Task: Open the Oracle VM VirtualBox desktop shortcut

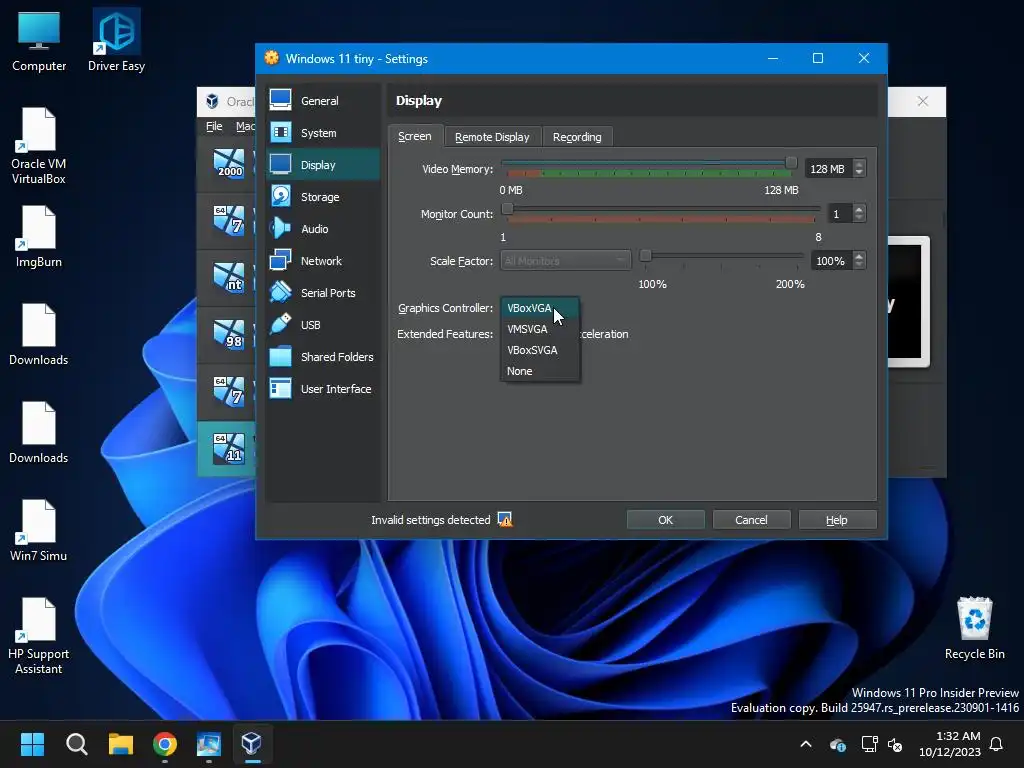Action: [x=39, y=146]
